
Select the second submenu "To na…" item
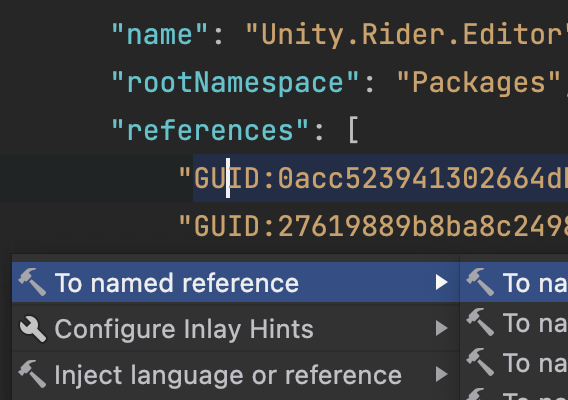pos(514,322)
